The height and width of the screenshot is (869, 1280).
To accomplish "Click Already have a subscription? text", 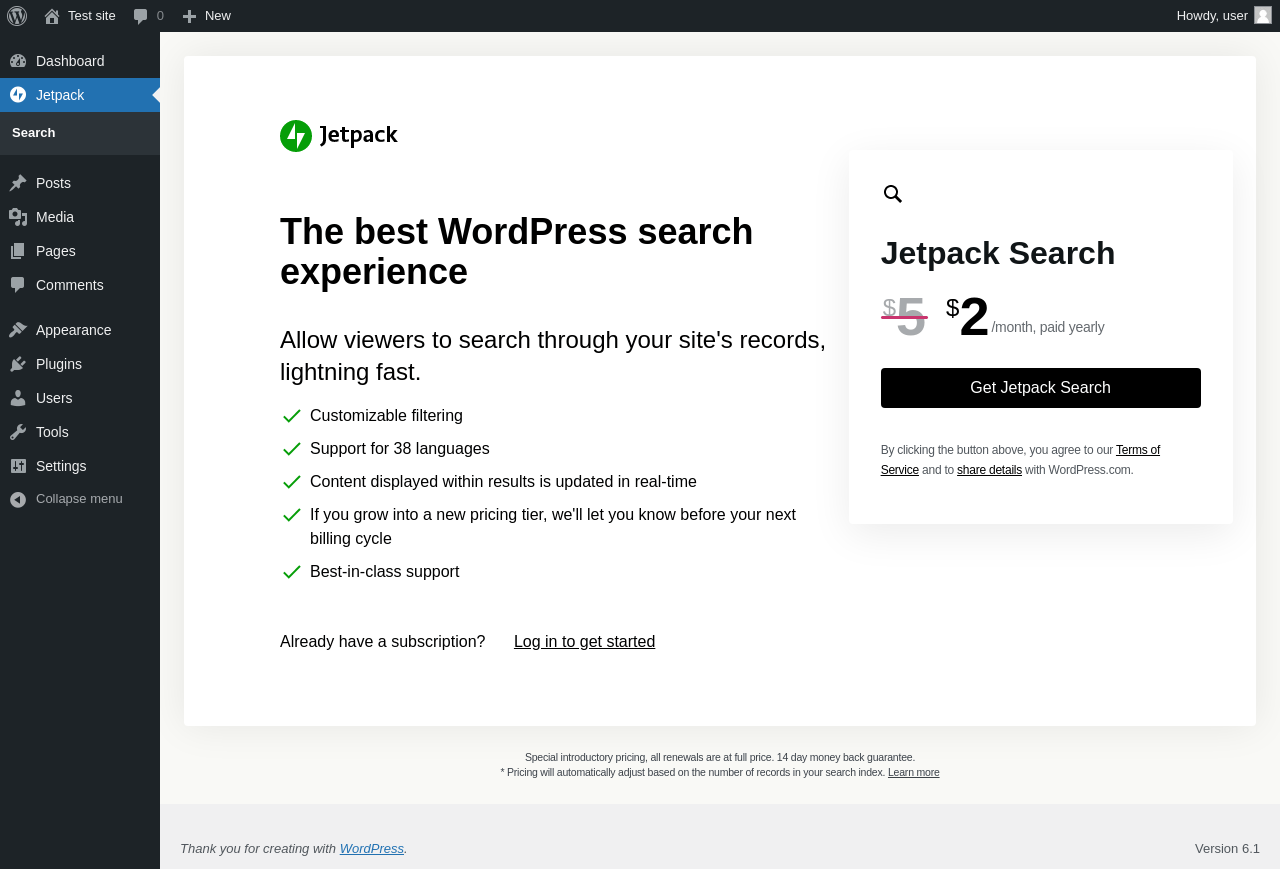I will click(383, 642).
